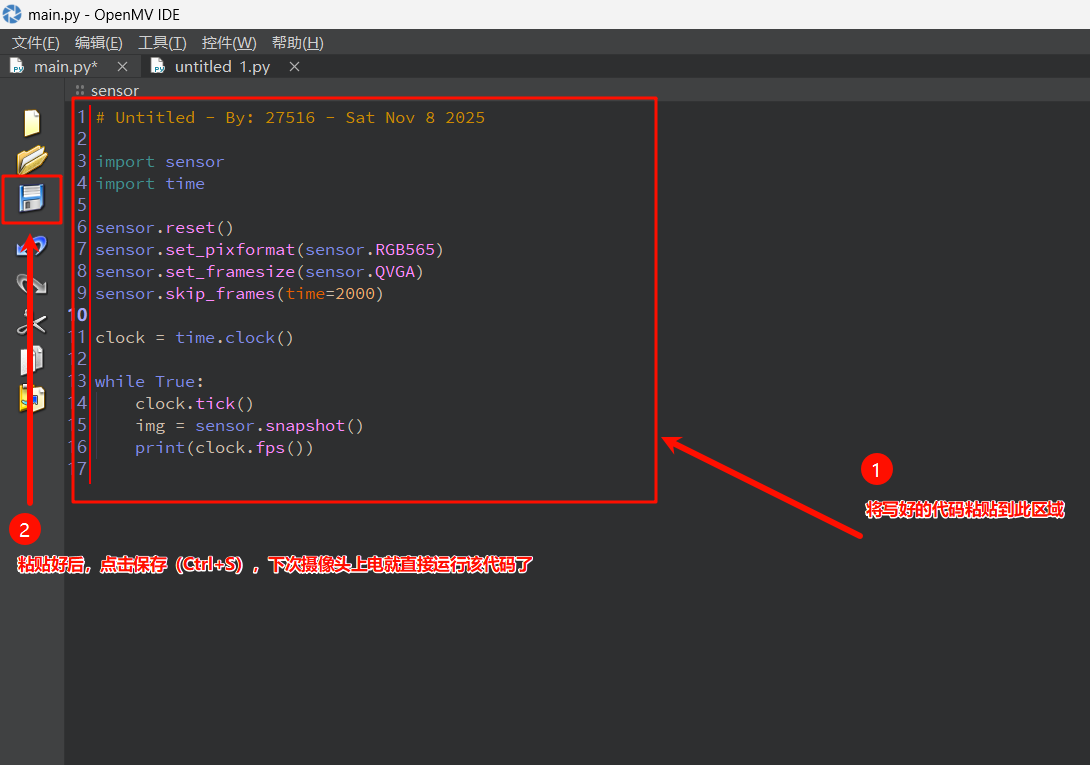Click the 'sensor.skip_frames(time=2000)' line
This screenshot has height=765, width=1090.
click(239, 293)
